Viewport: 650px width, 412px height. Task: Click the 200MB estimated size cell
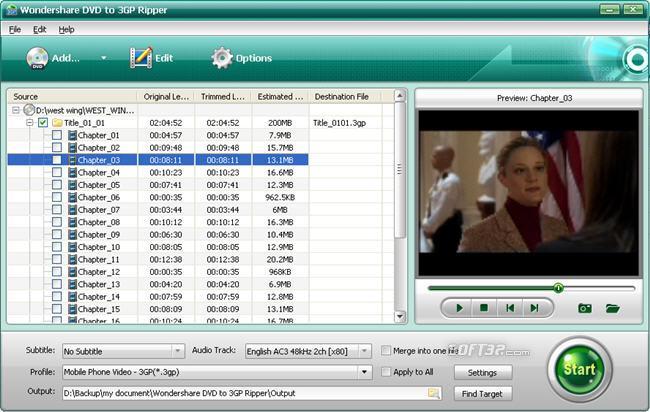280,123
